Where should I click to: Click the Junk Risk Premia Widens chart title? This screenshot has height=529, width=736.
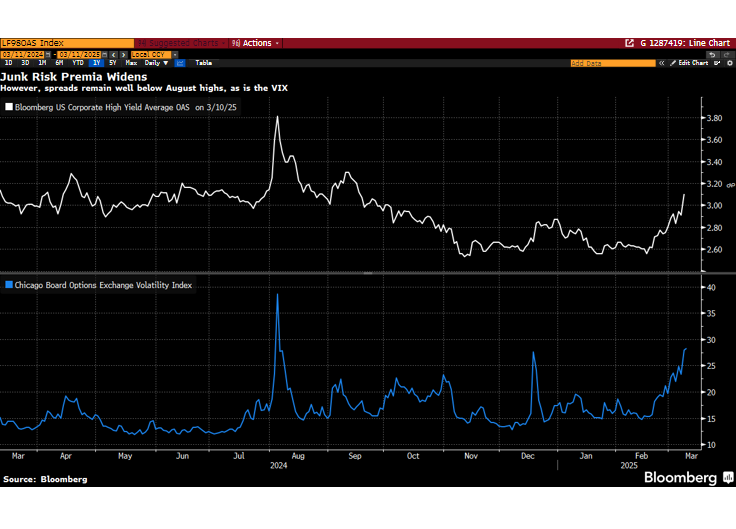tap(74, 77)
